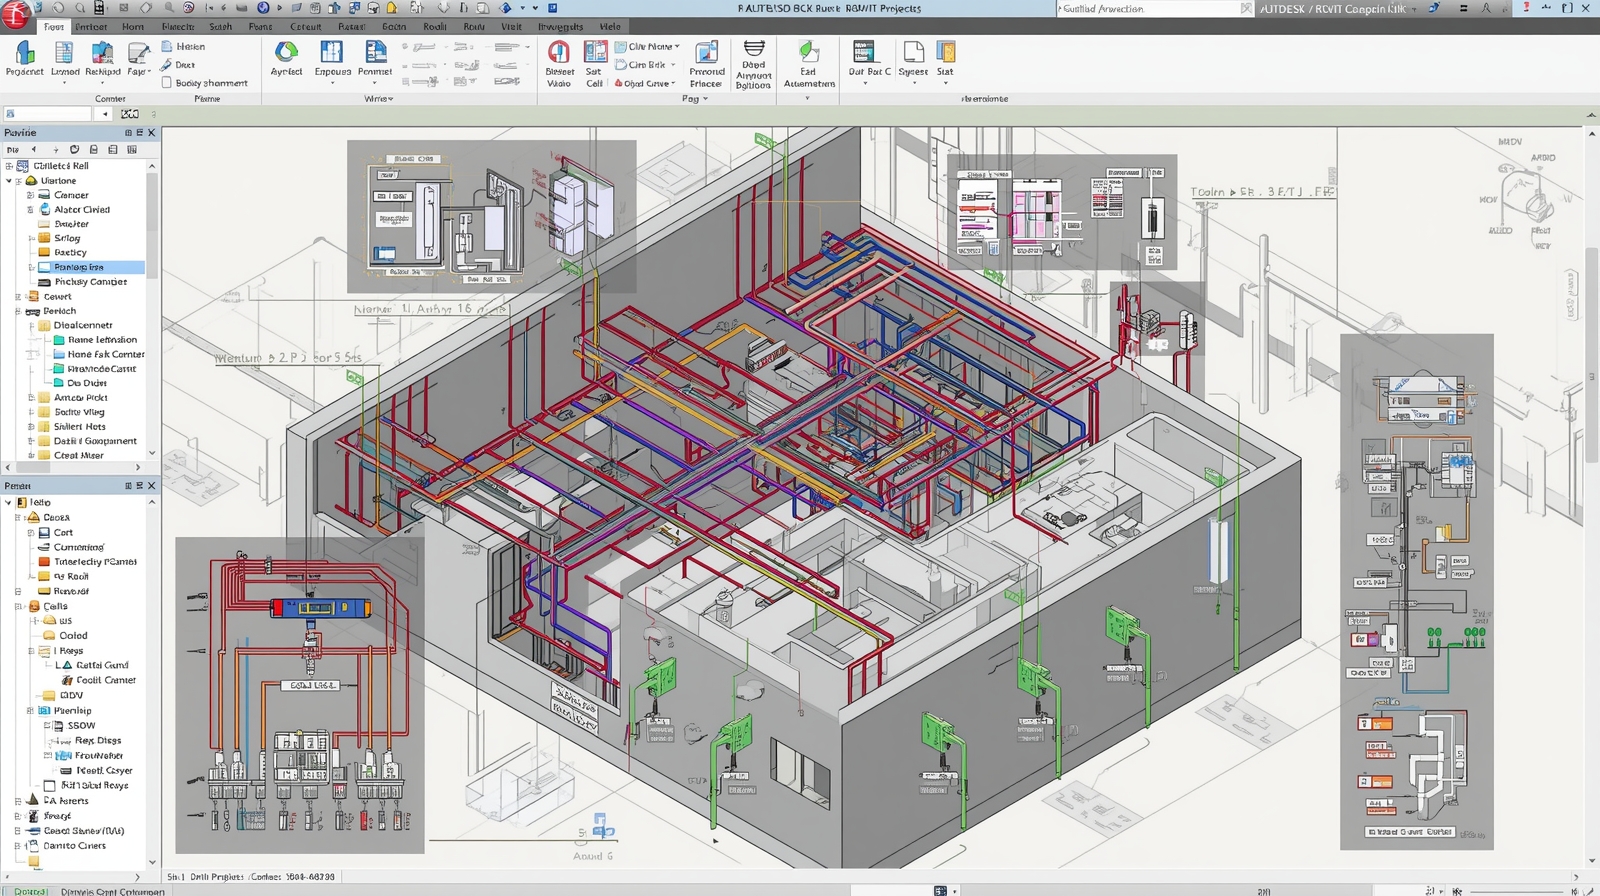
Task: Click the Sat Cell ribbon icon
Action: pyautogui.click(x=595, y=52)
